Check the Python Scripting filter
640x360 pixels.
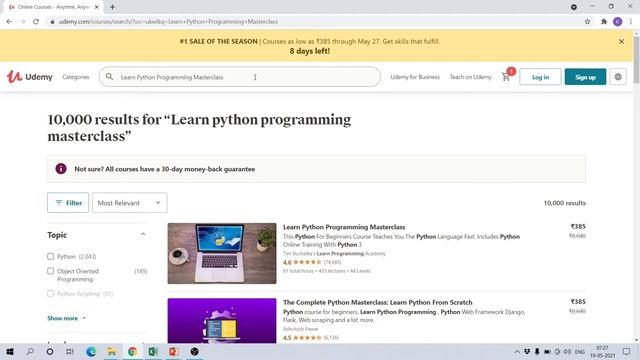51,293
